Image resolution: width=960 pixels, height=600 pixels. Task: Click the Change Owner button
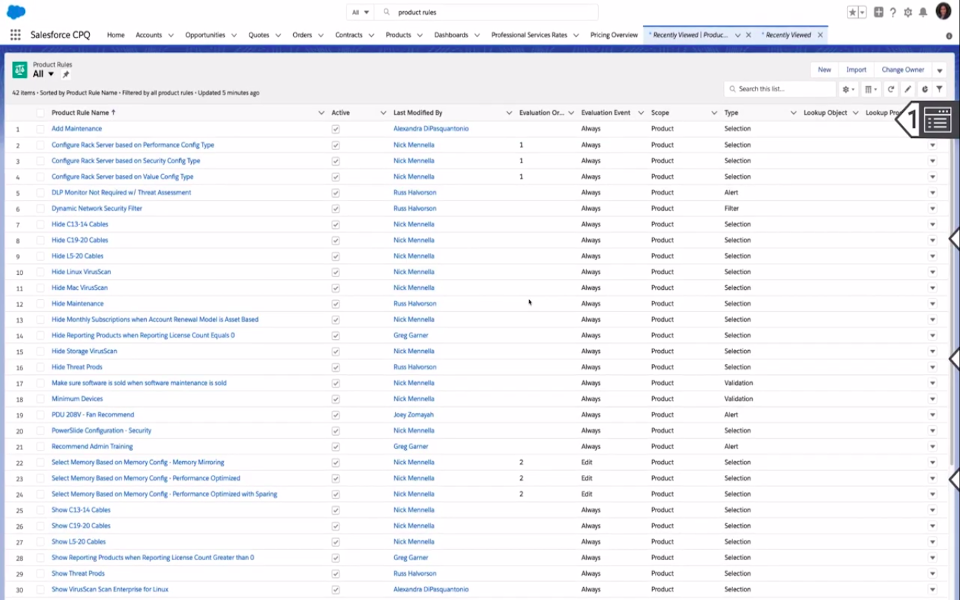pyautogui.click(x=902, y=70)
